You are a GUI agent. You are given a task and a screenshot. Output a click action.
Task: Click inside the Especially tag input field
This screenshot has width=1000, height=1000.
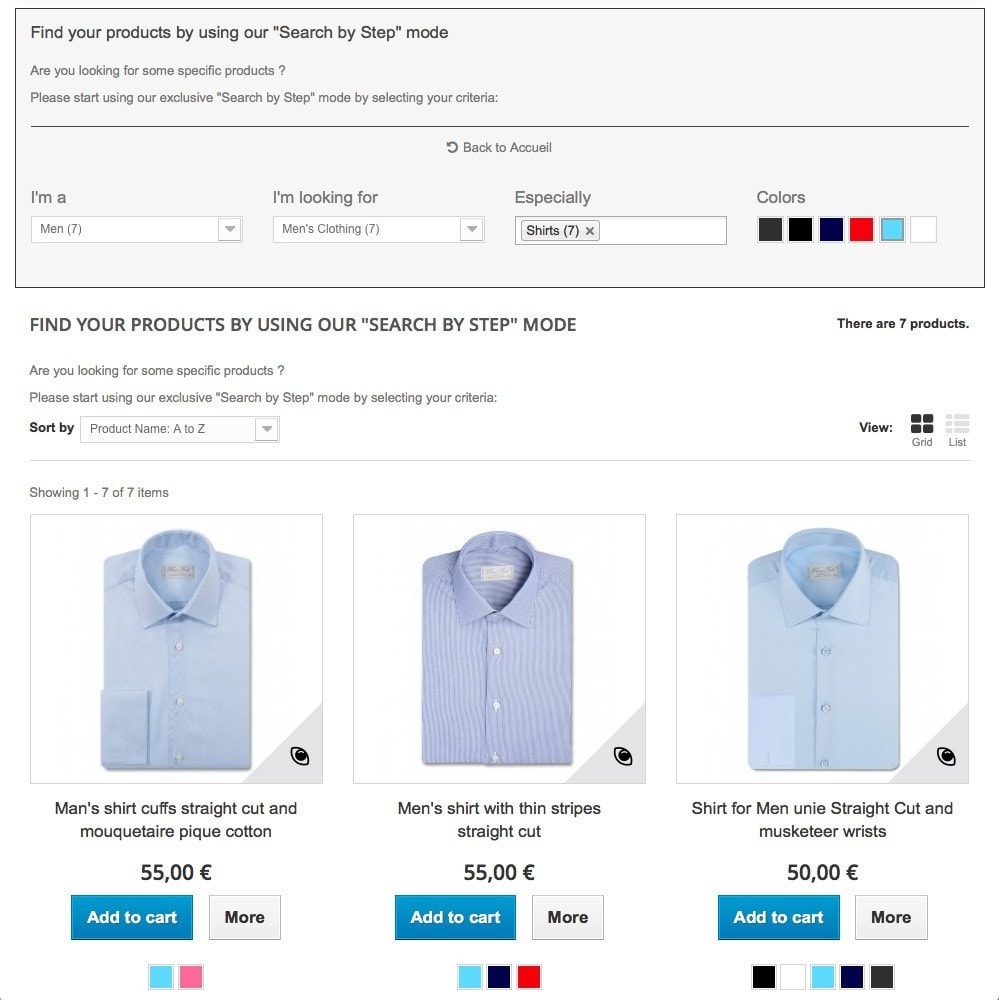click(662, 231)
